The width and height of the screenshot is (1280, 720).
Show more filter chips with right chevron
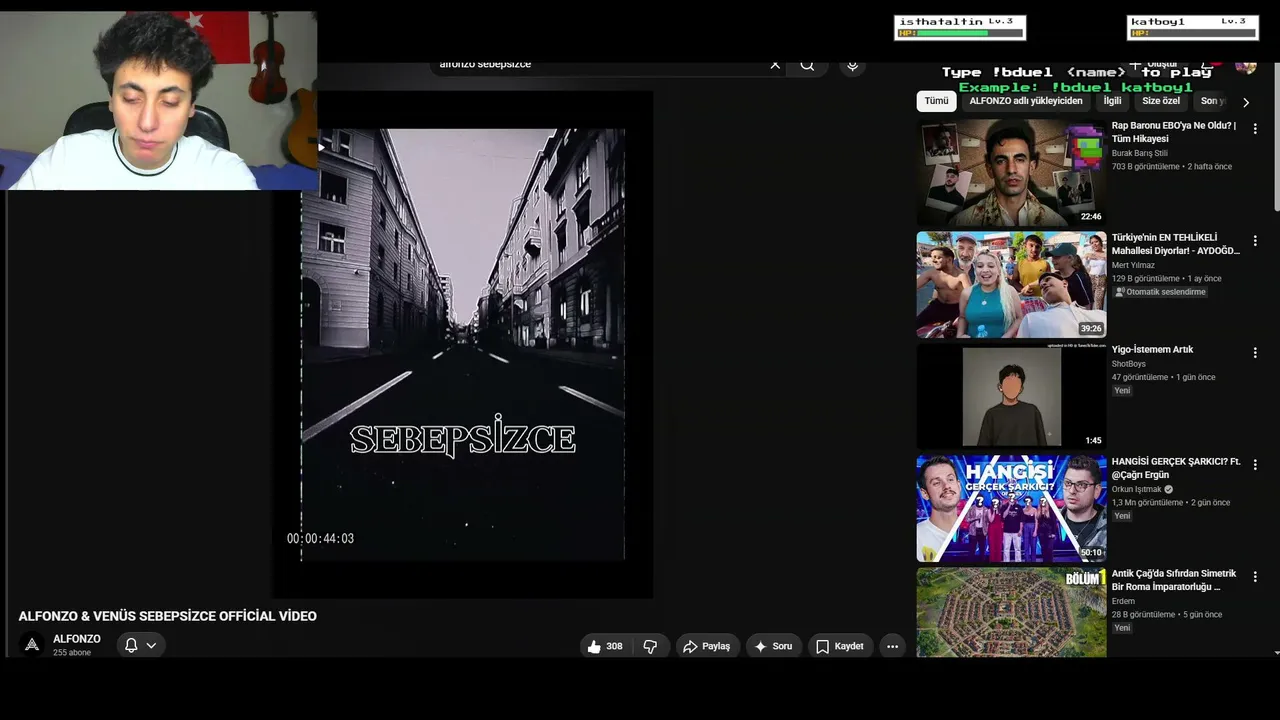1245,102
